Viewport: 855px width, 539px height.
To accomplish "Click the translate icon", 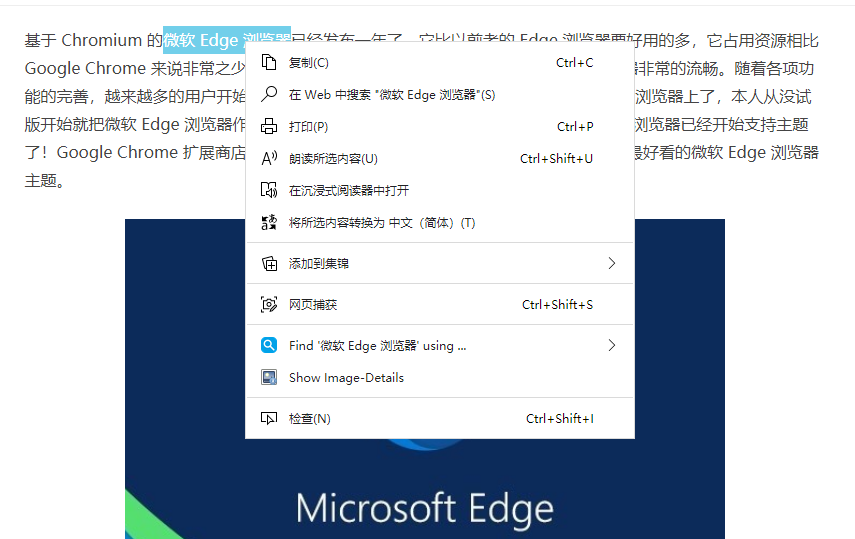I will point(269,222).
